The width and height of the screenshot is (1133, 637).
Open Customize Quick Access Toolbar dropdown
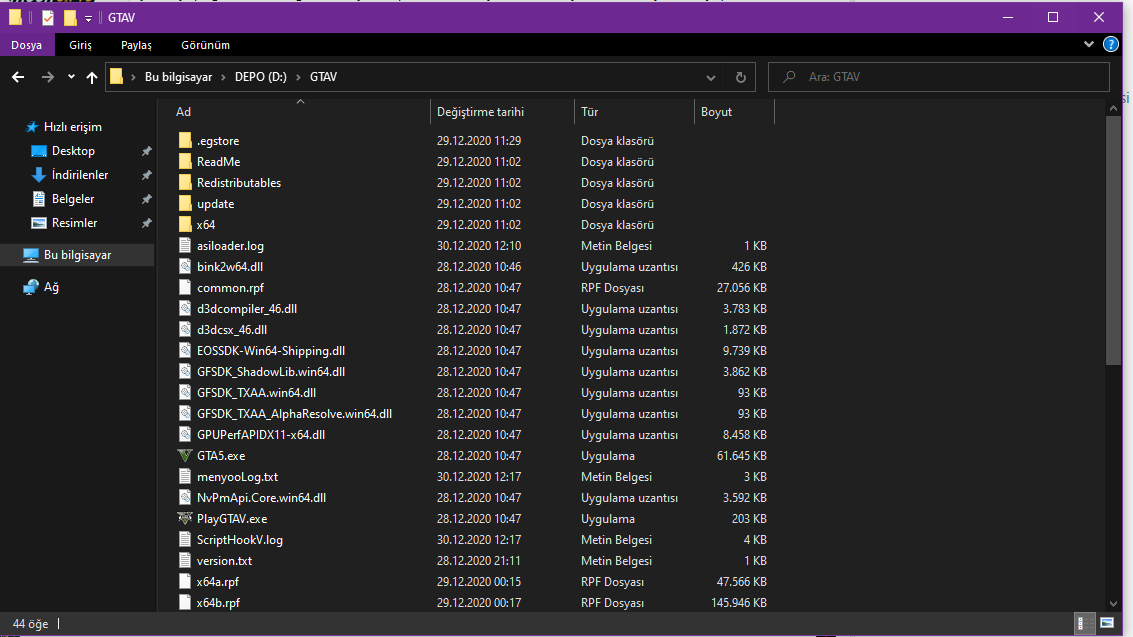(88, 18)
